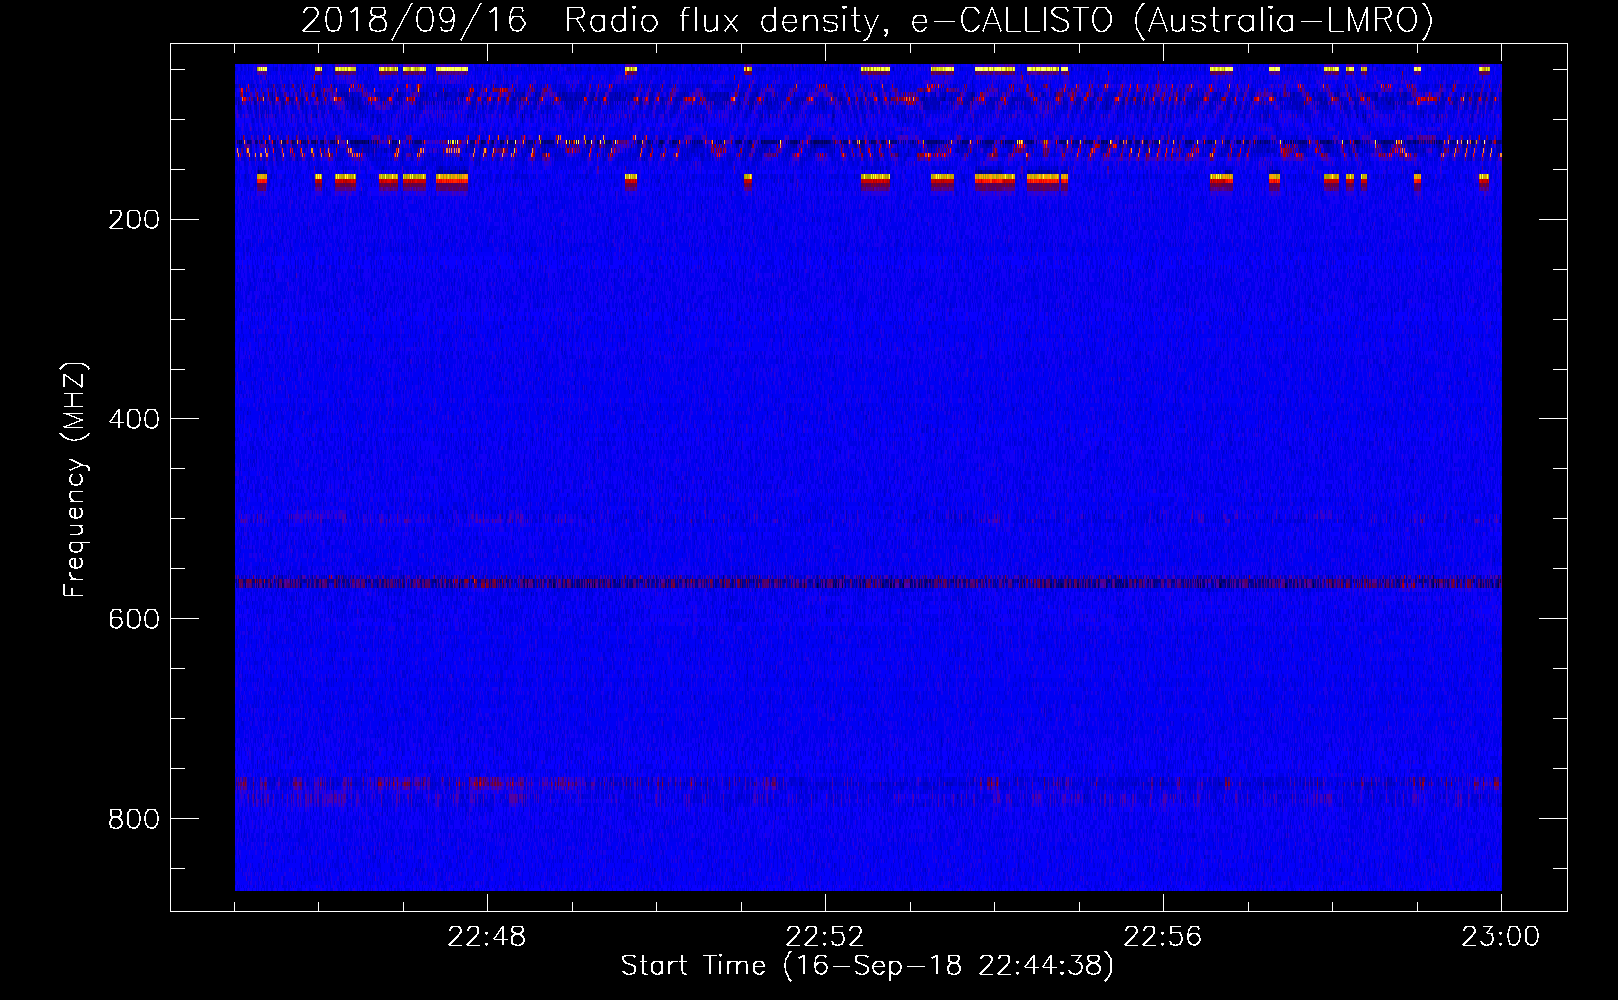Click the 'Start Time (16-Sep-18 22:44:38)' label
Viewport: 1618px width, 1000px height.
pyautogui.click(x=867, y=966)
